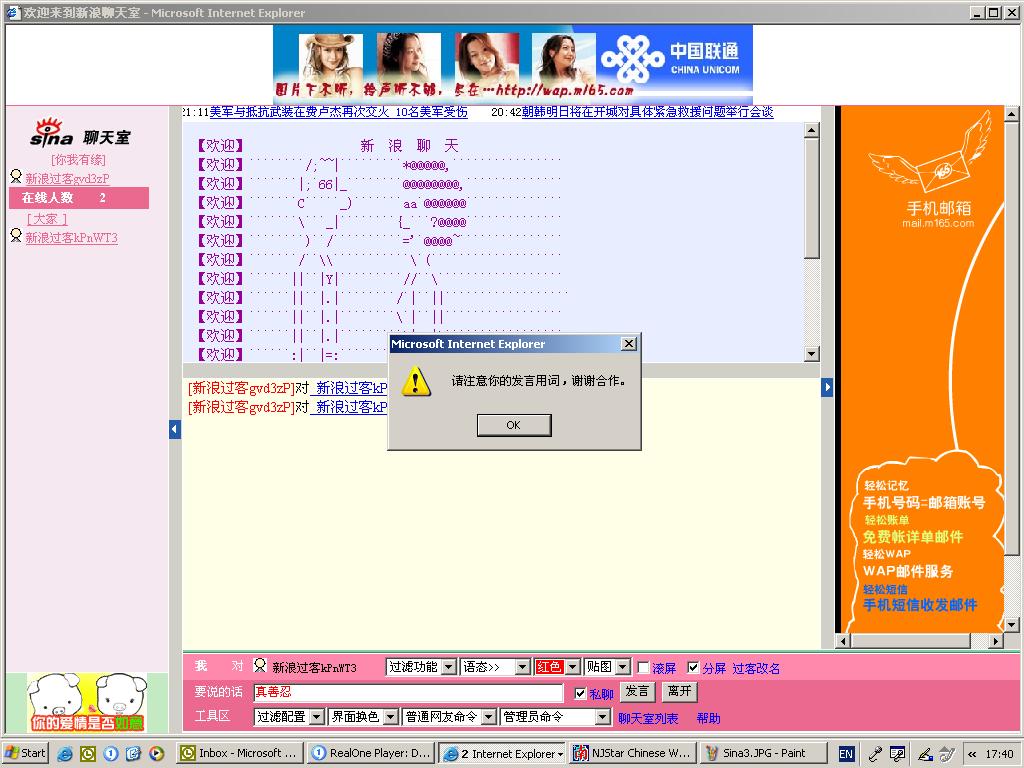Viewport: 1024px width, 768px height.
Task: Click the 17:40 system clock
Action: [999, 754]
